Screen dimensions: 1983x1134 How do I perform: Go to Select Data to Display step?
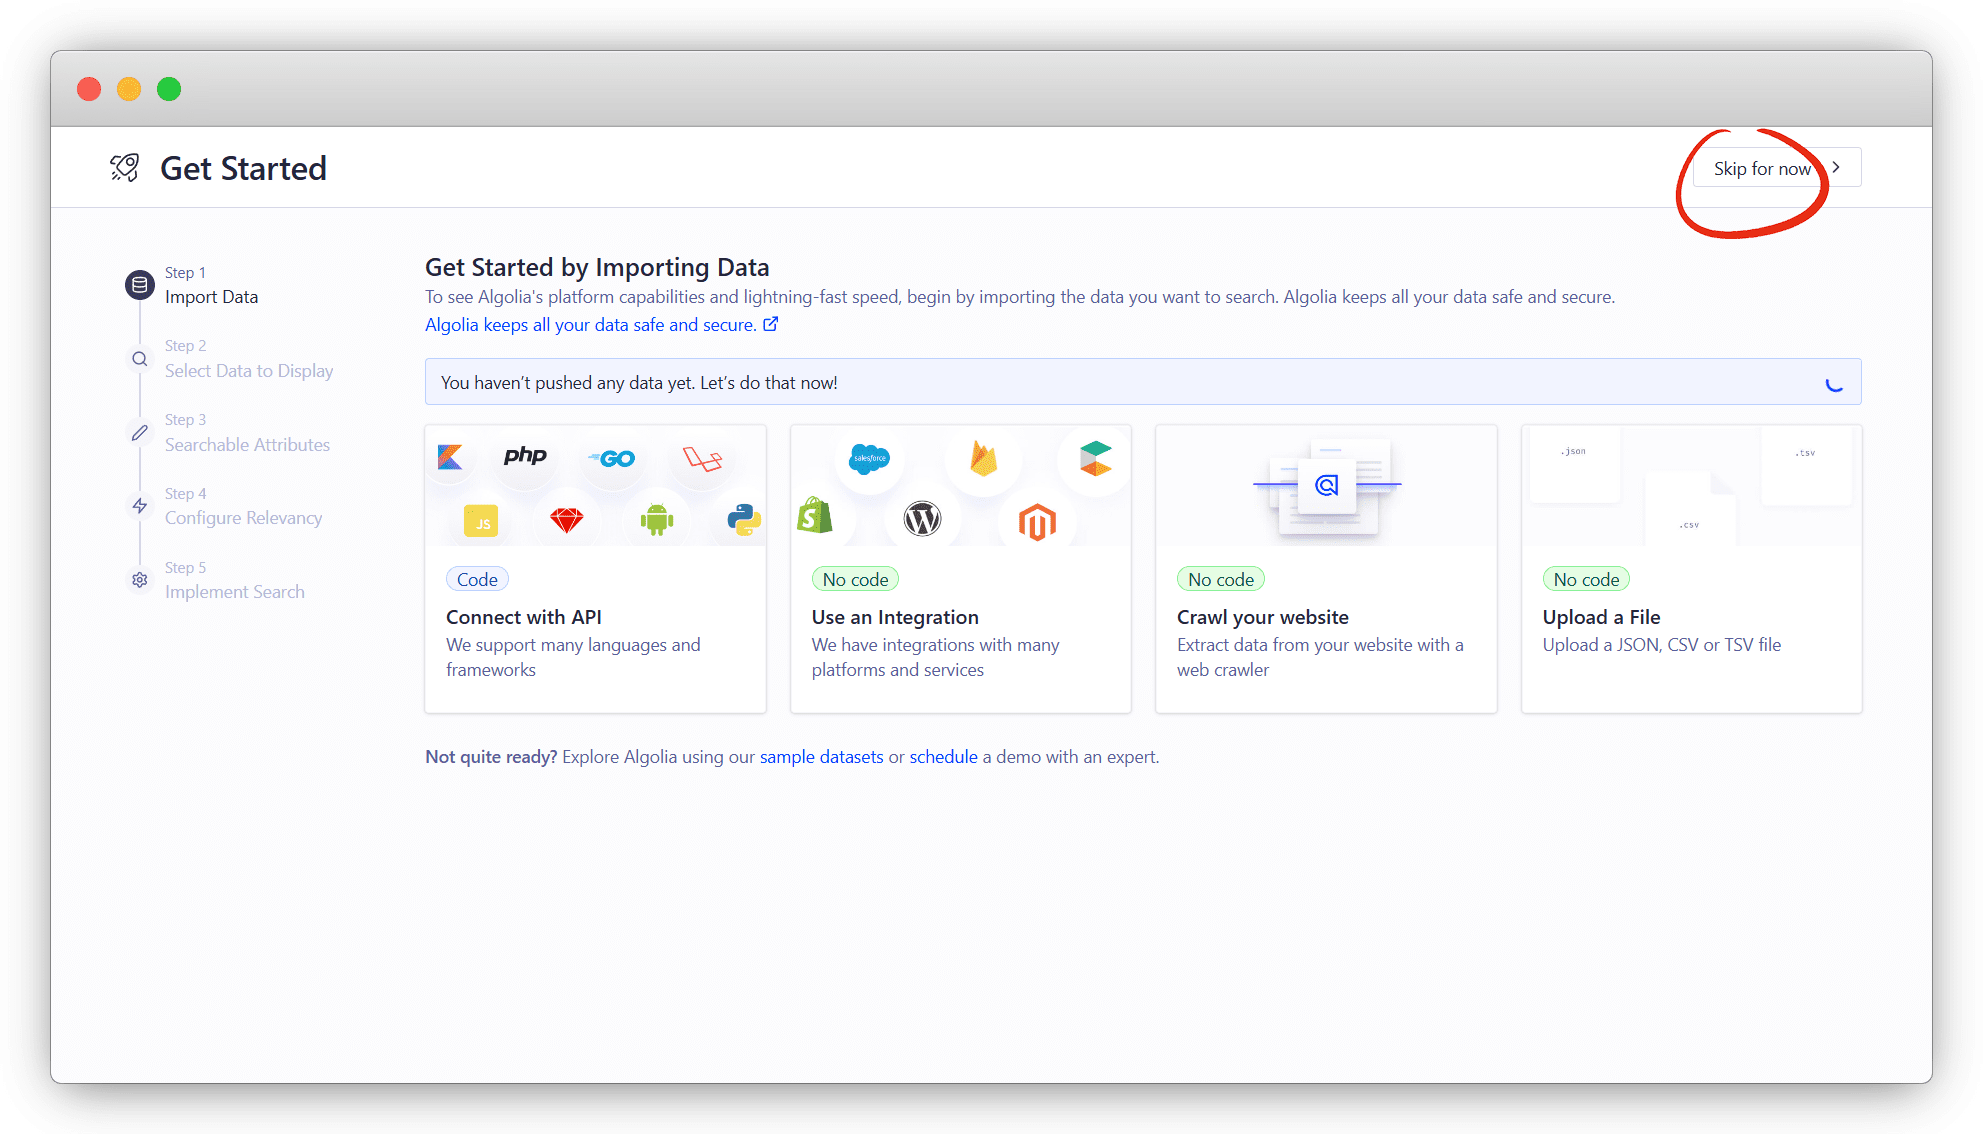[249, 371]
